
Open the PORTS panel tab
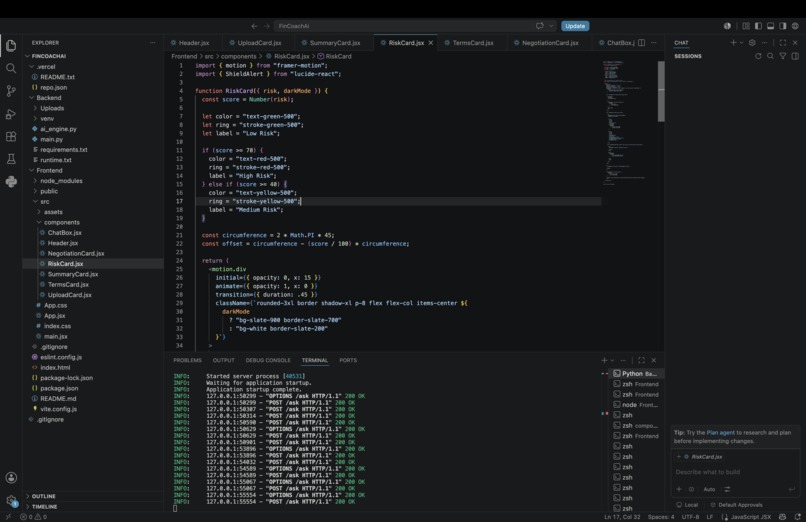[348, 360]
